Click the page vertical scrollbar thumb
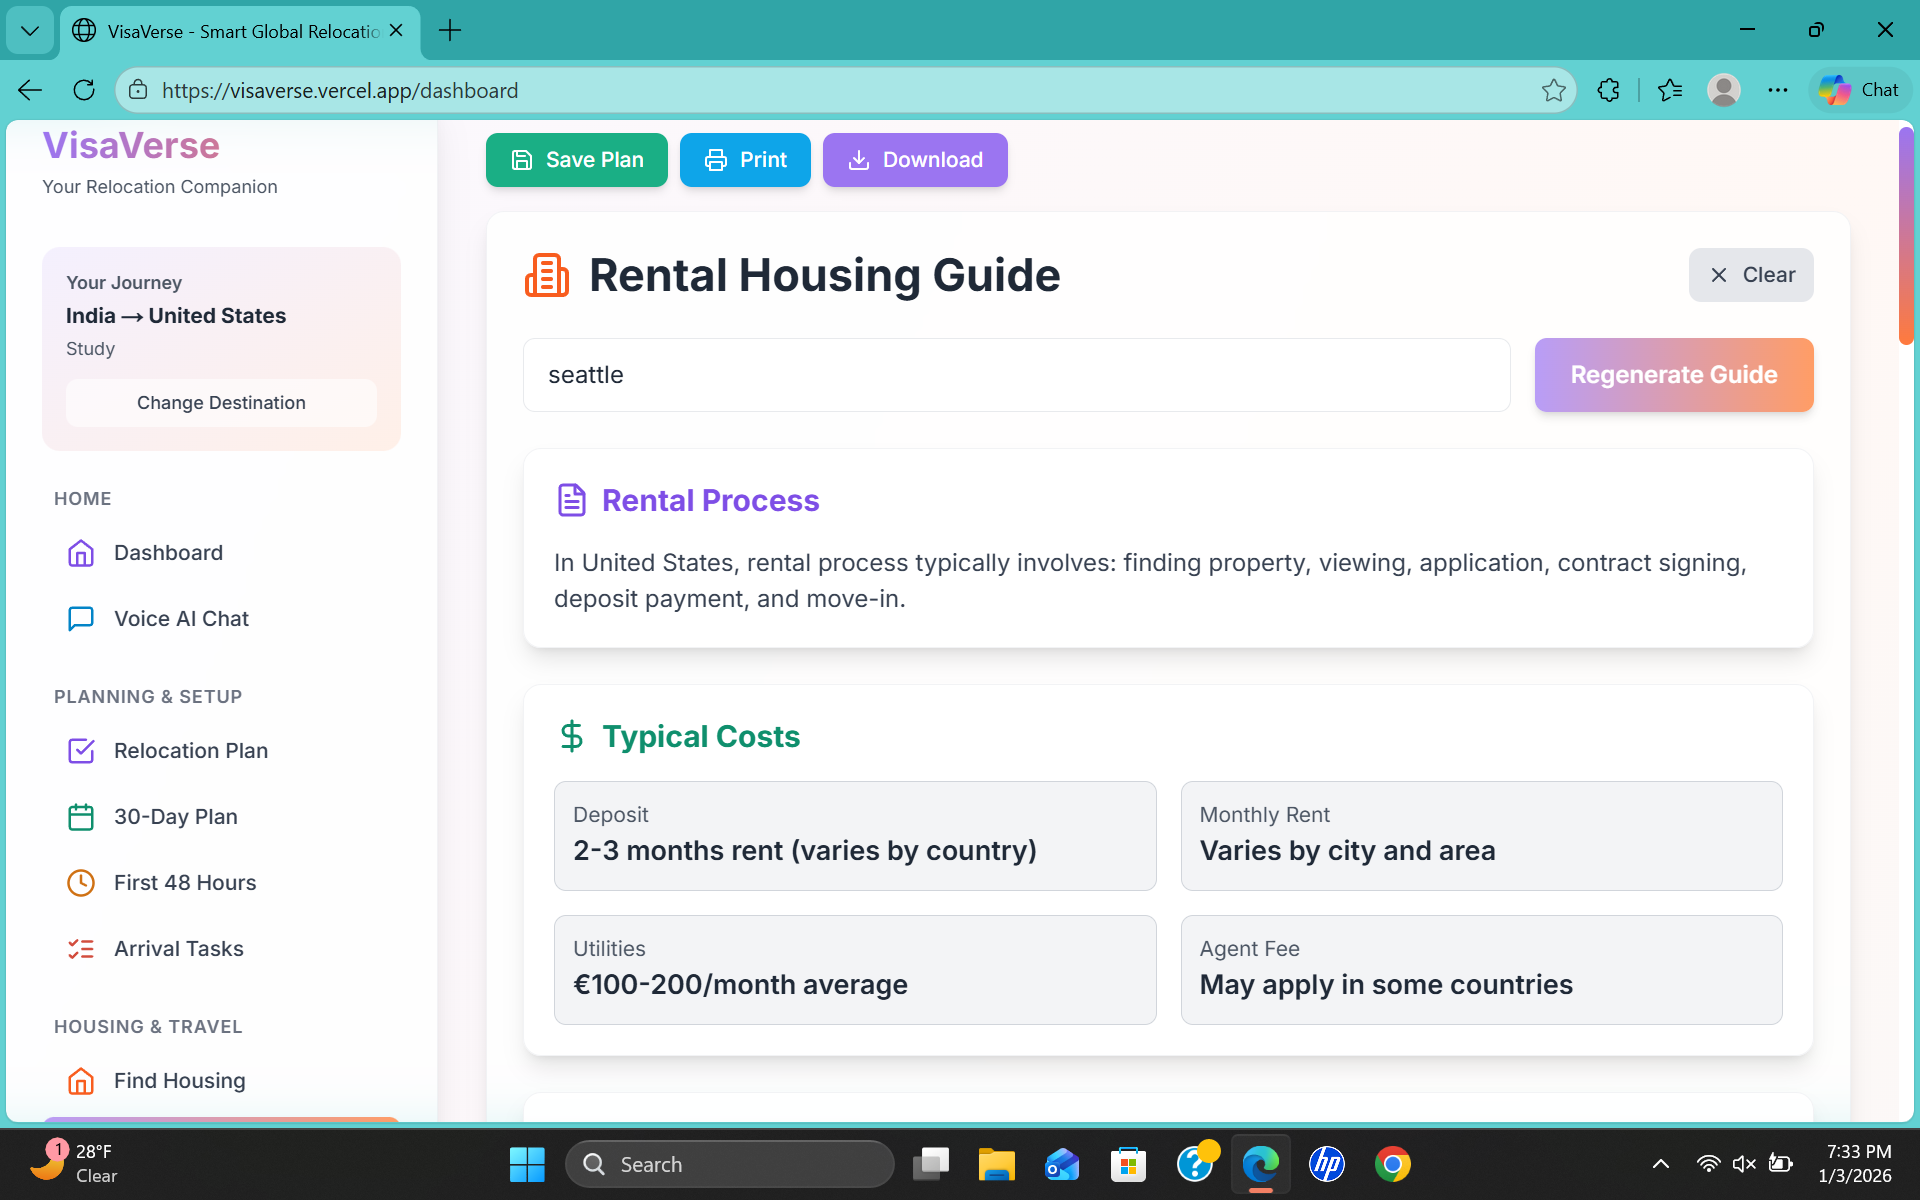1920x1200 pixels. (x=1905, y=235)
